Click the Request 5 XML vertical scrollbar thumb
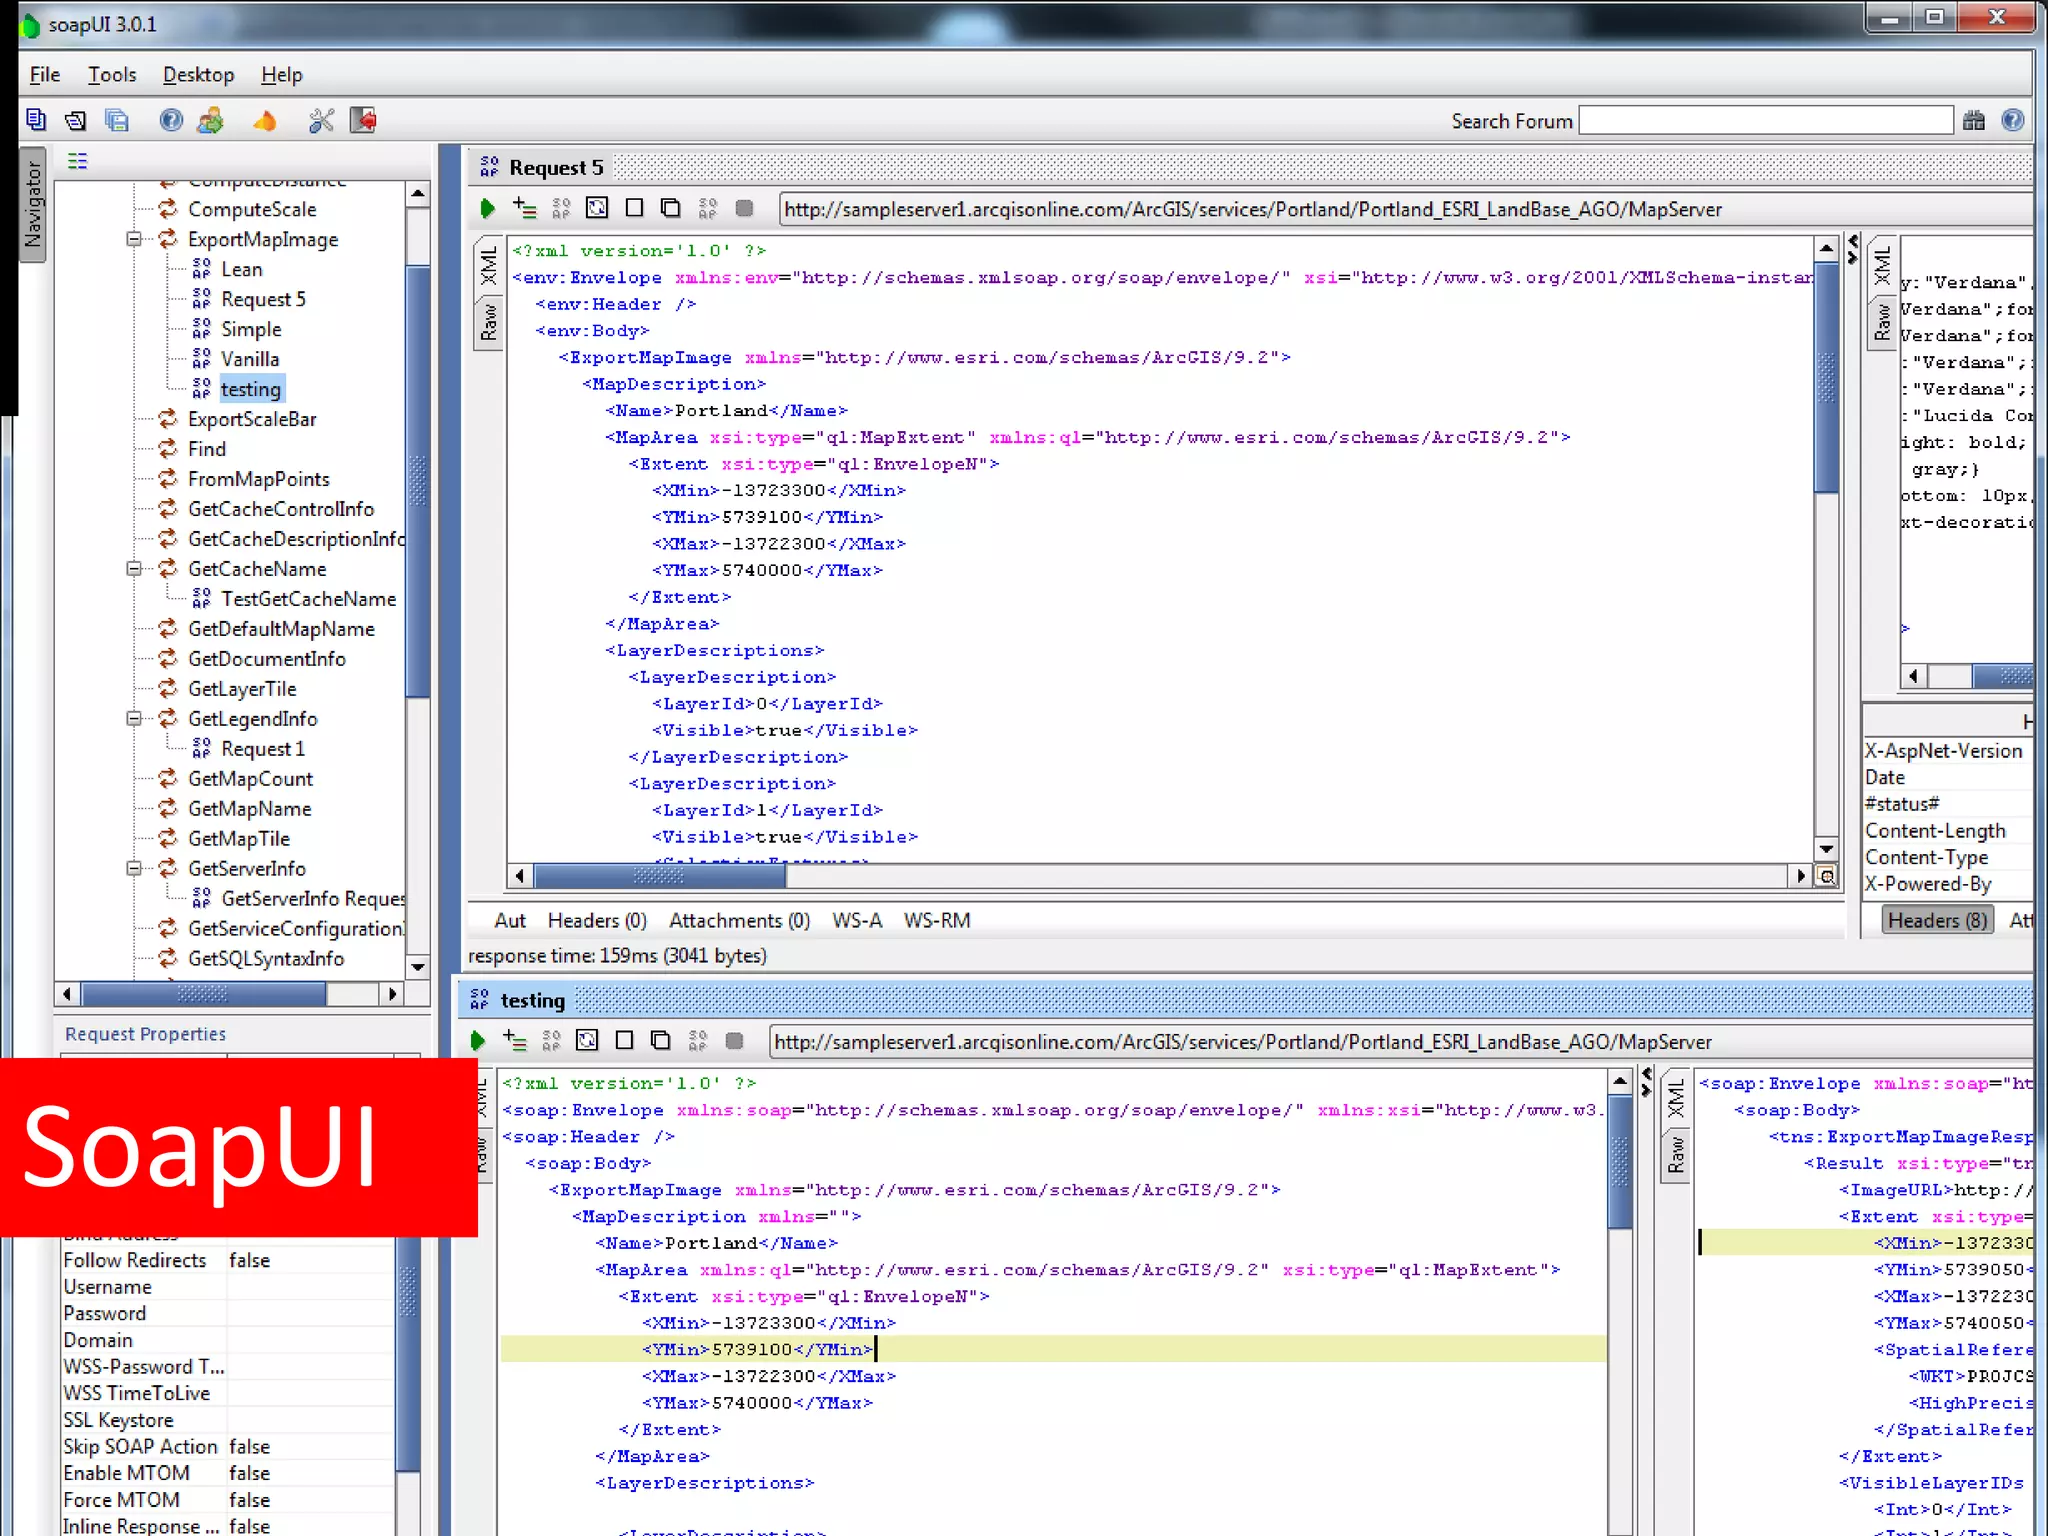This screenshot has width=2048, height=1536. 1826,378
